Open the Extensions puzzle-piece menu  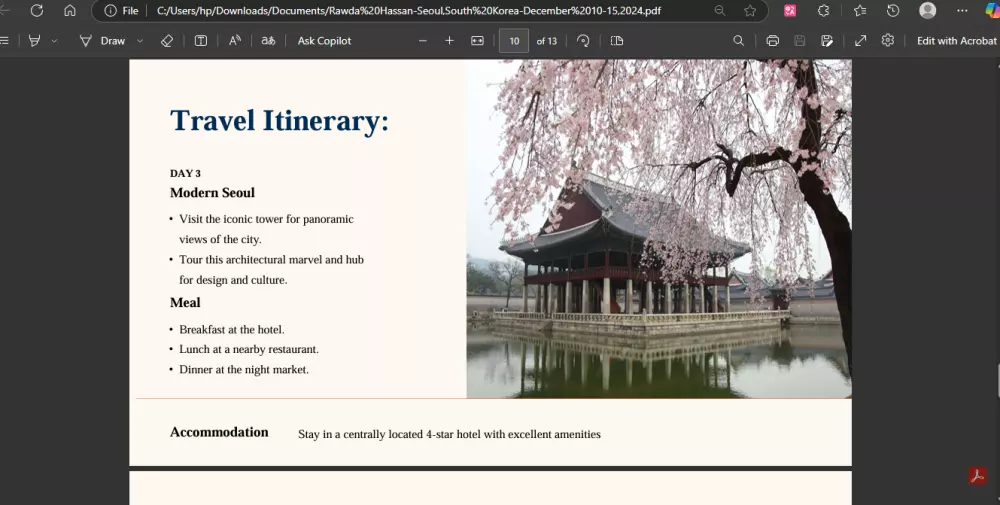[824, 11]
